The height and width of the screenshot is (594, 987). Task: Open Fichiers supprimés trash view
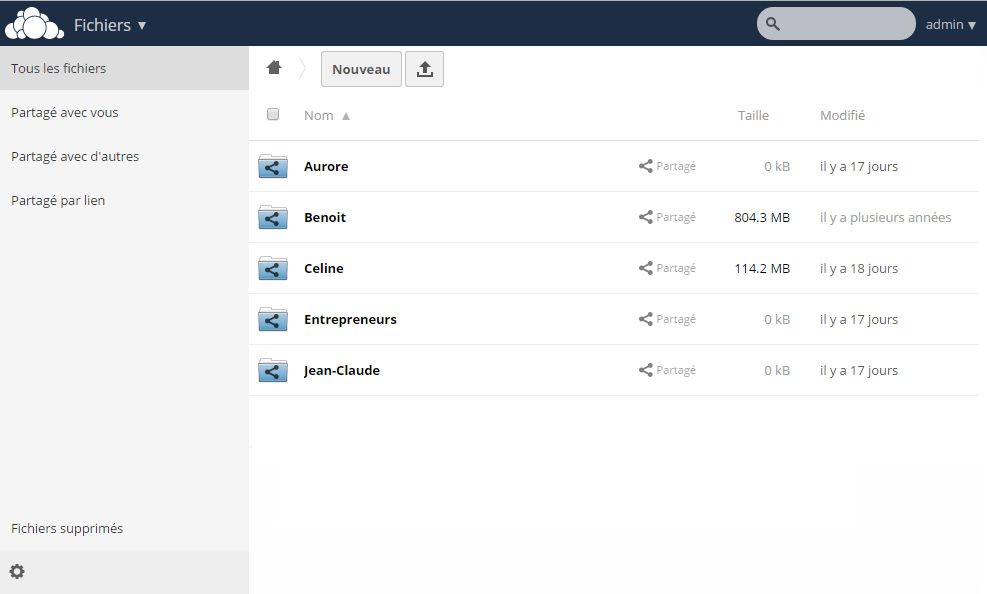[x=125, y=528]
